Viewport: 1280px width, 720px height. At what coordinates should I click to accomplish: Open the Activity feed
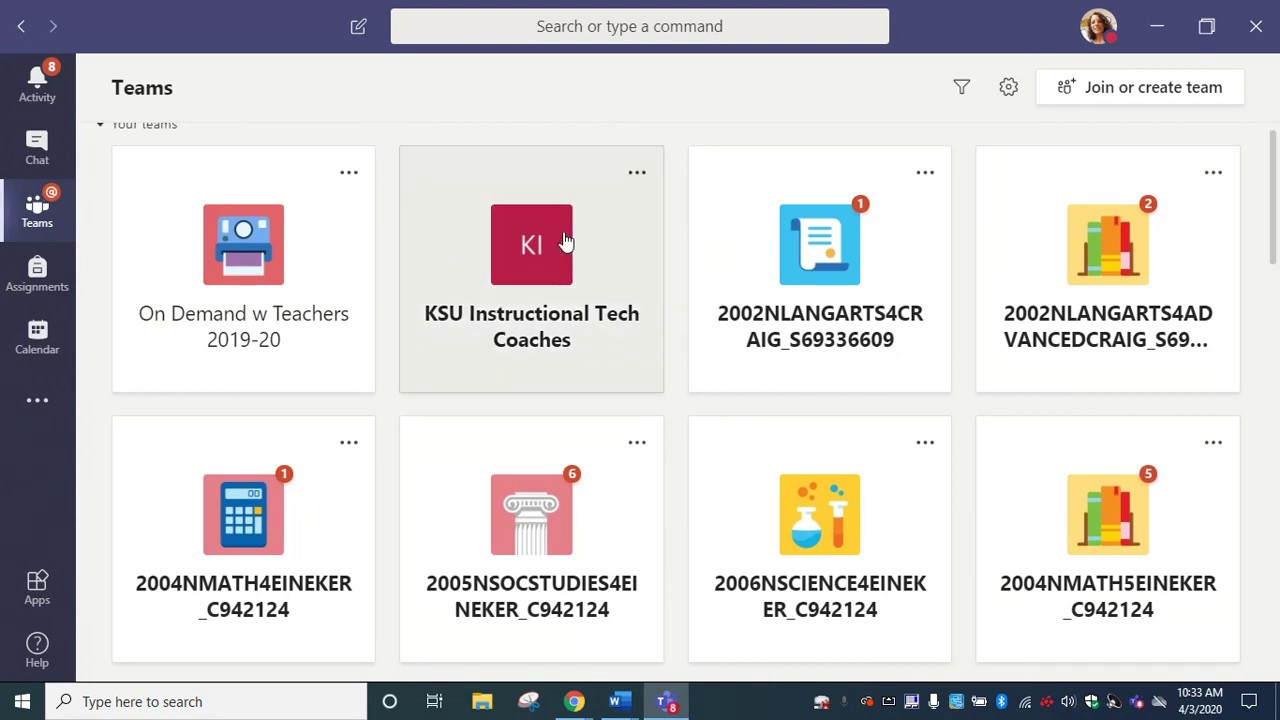click(37, 82)
